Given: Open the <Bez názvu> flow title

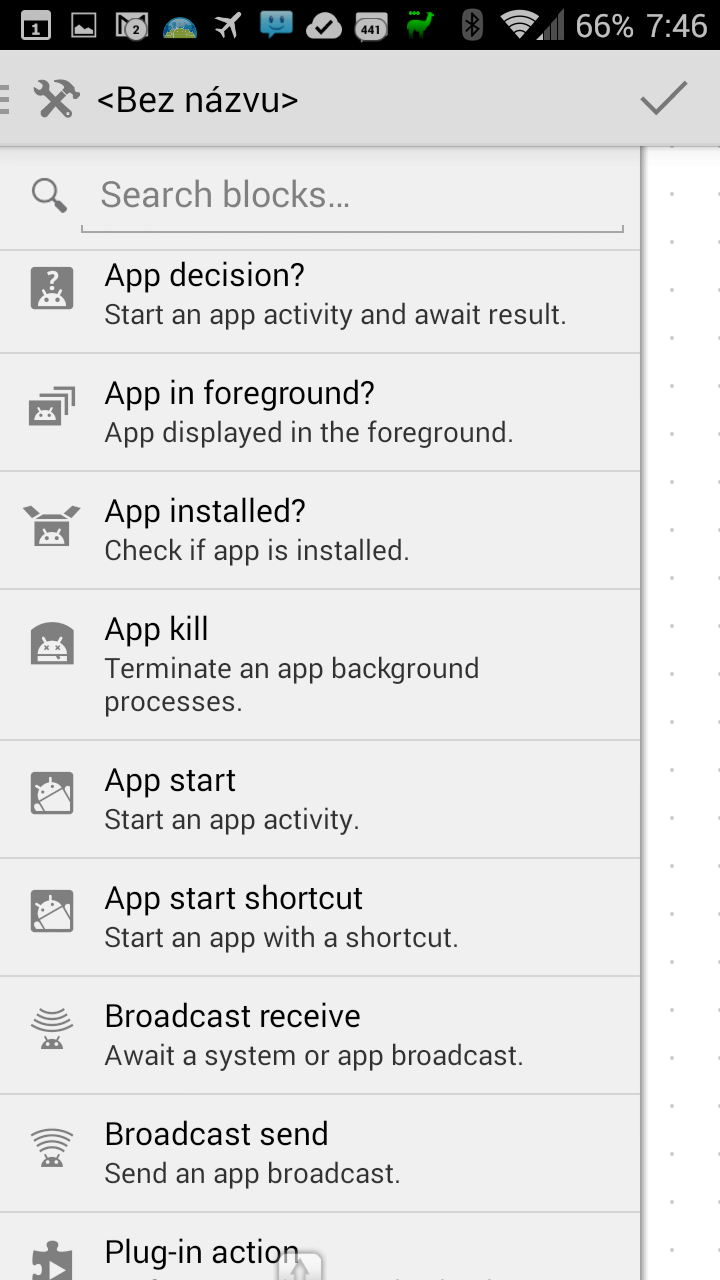Looking at the screenshot, I should pos(197,100).
